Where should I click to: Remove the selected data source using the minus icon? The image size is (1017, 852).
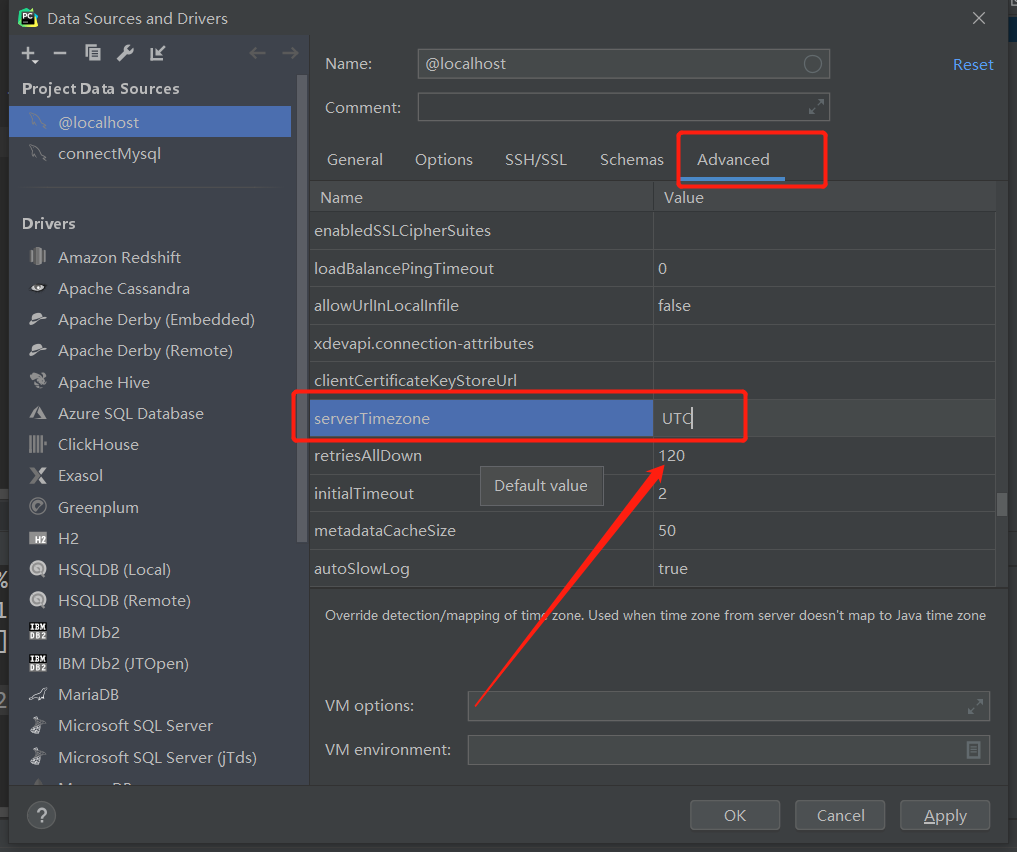pyautogui.click(x=60, y=53)
